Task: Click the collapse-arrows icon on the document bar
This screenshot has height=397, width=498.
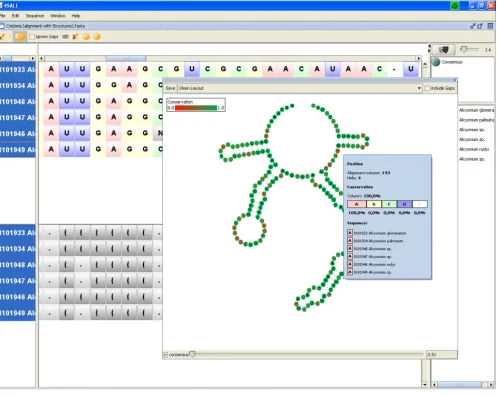Action: click(473, 26)
